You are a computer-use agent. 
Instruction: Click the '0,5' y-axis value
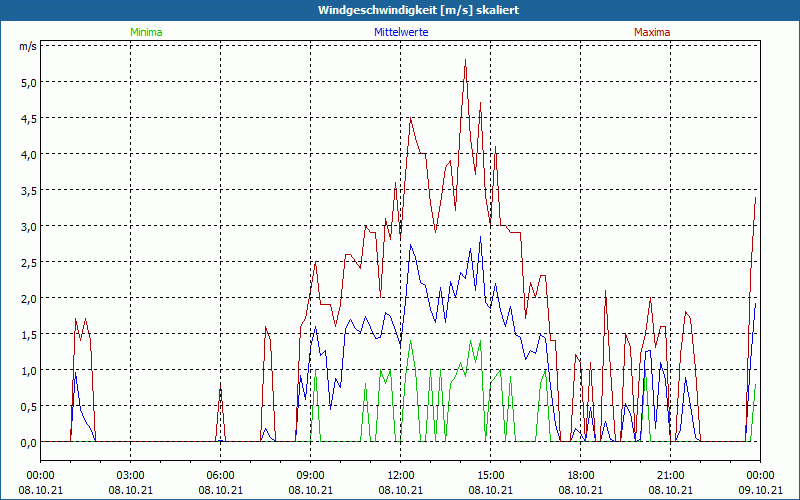tap(29, 407)
